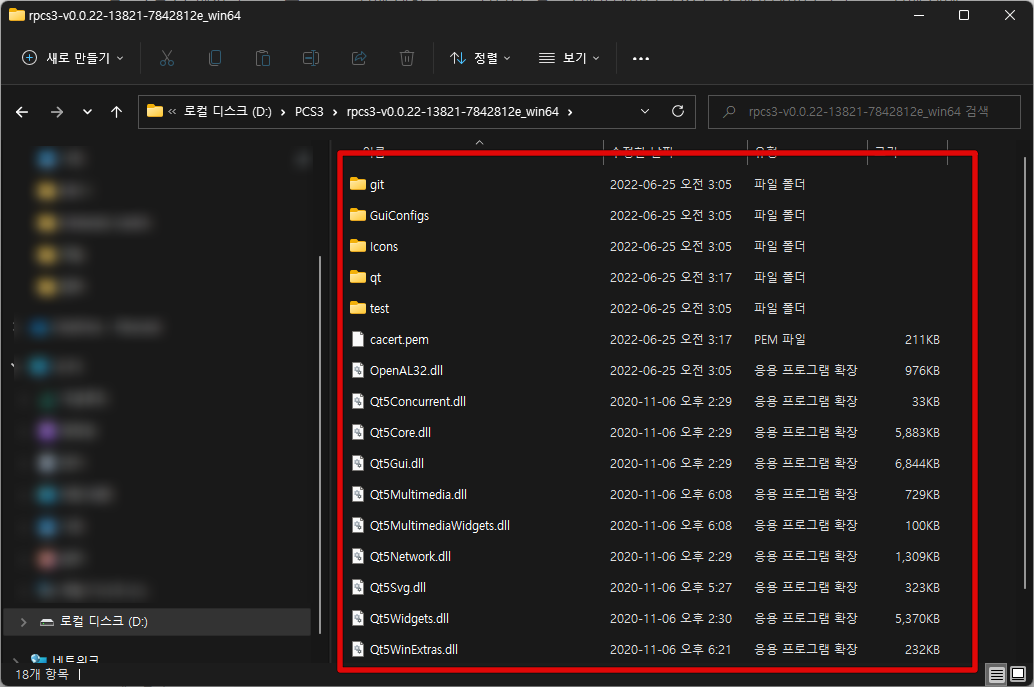This screenshot has width=1034, height=687.
Task: Select 로컬 디스크 (D:) in navigation pane
Action: pyautogui.click(x=157, y=622)
